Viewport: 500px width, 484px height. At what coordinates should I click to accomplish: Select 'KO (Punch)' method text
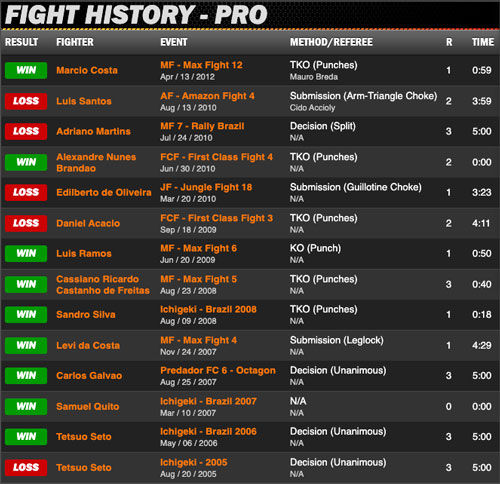315,248
